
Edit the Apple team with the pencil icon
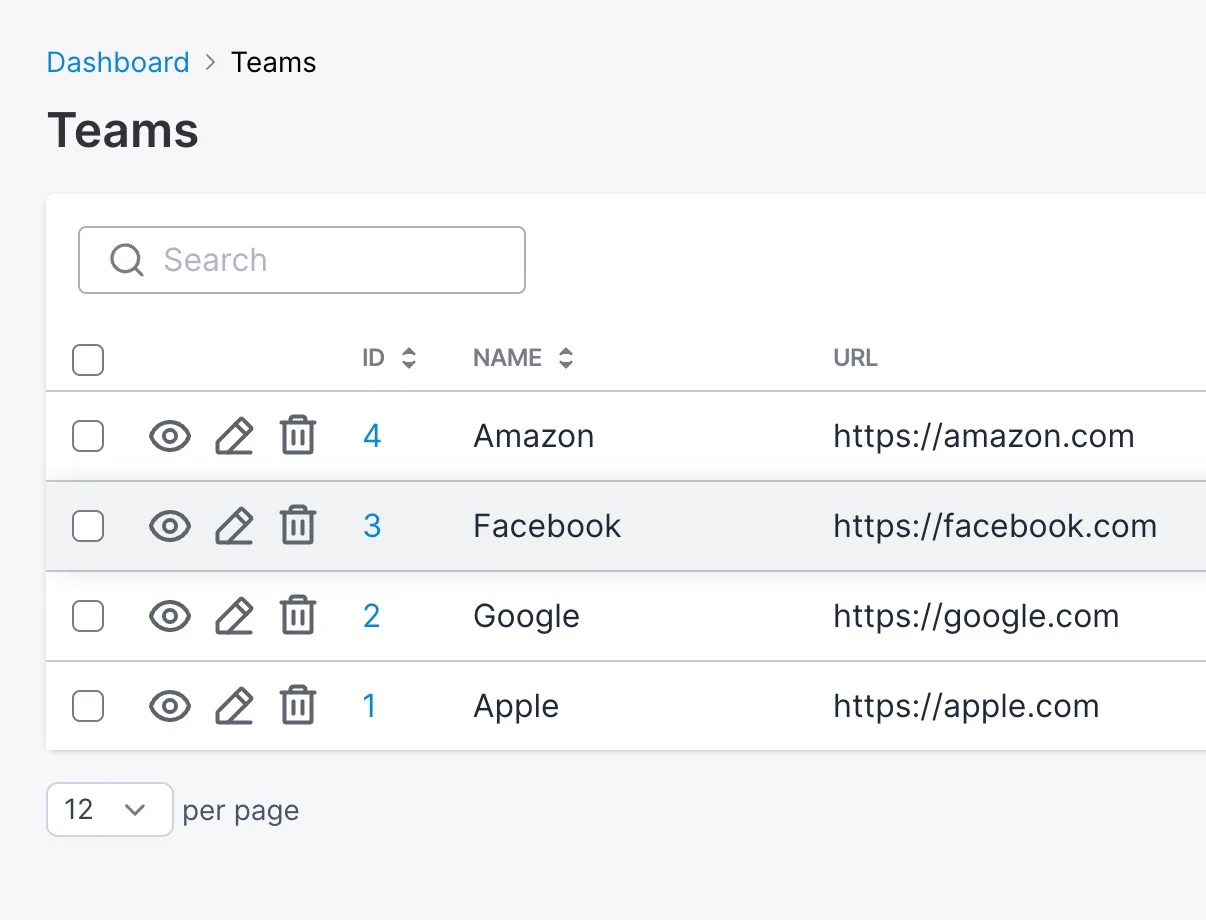(234, 706)
